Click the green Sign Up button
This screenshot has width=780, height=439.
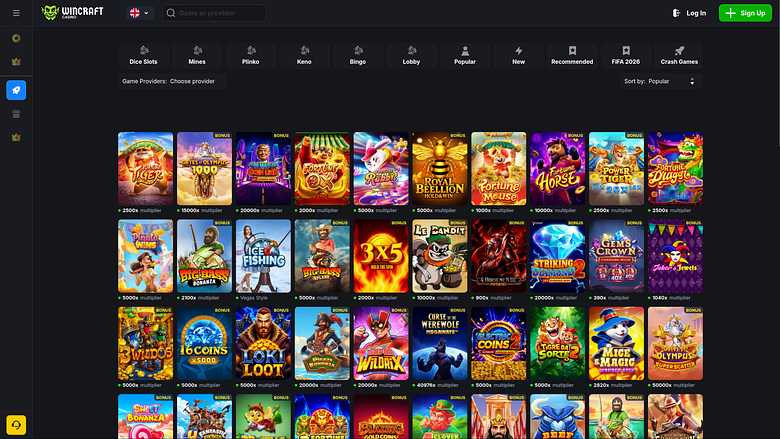point(745,13)
